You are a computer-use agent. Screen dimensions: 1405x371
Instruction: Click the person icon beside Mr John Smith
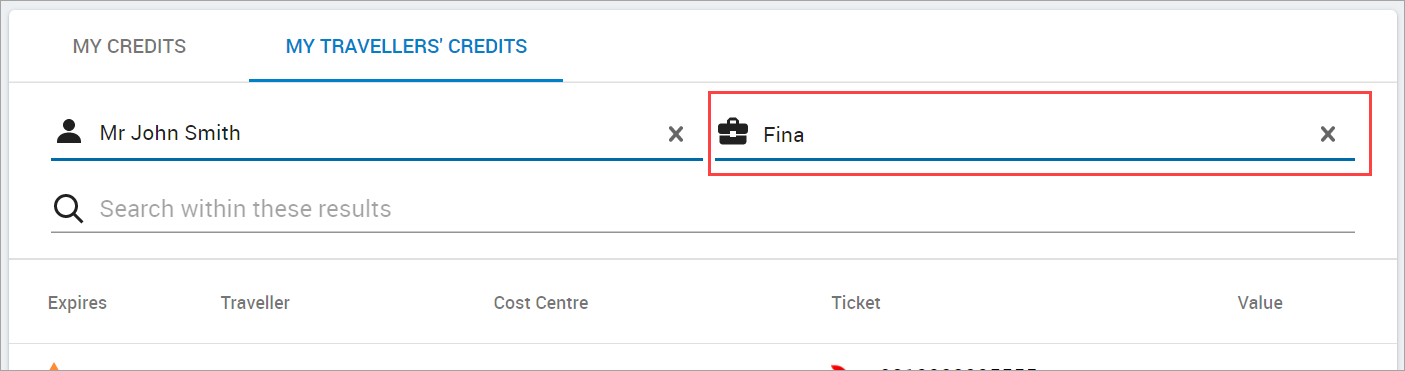[69, 131]
